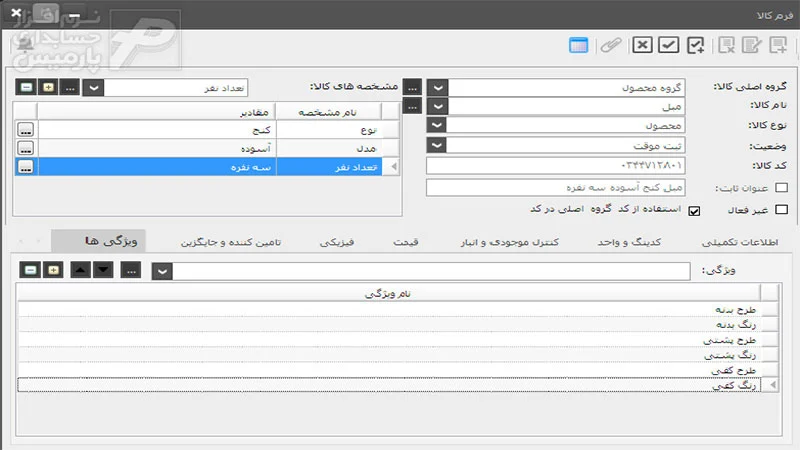Click ellipsis button next to گروه محصول

412,88
